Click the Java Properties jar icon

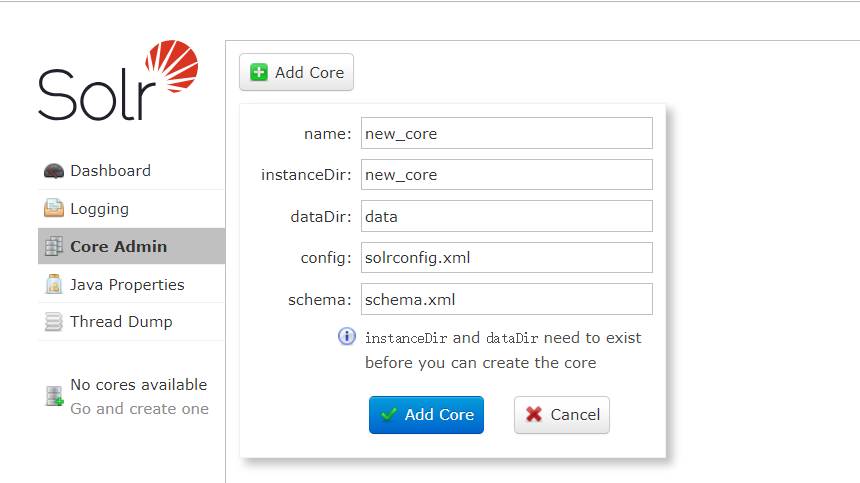click(54, 285)
